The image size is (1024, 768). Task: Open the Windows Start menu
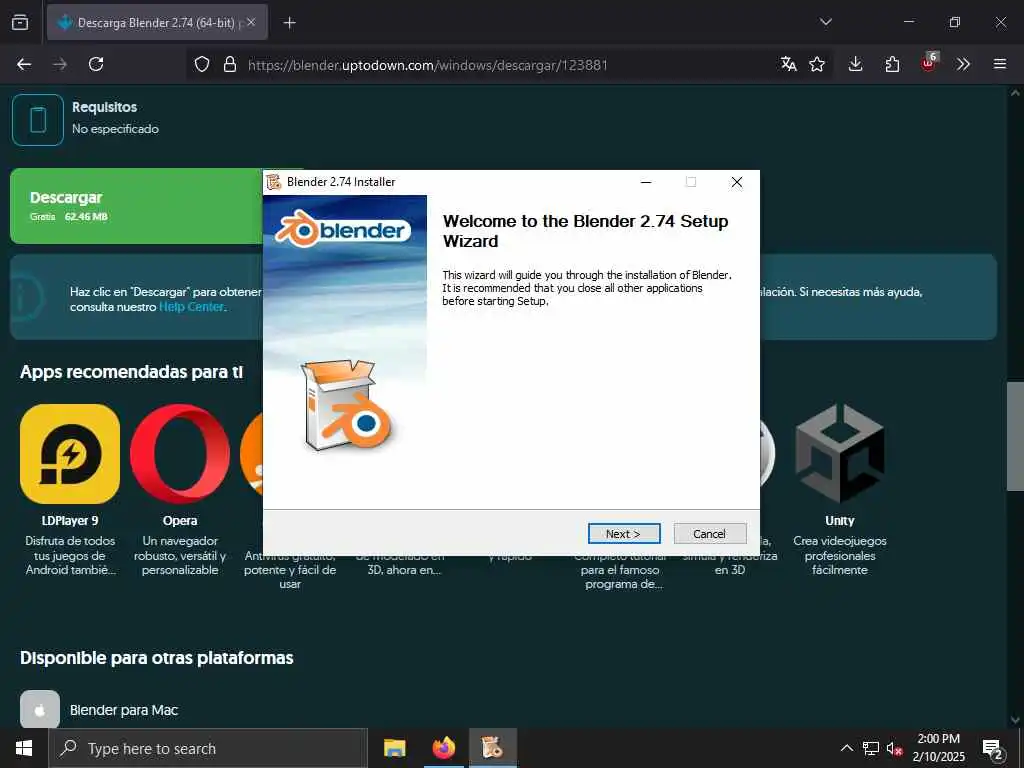click(24, 748)
